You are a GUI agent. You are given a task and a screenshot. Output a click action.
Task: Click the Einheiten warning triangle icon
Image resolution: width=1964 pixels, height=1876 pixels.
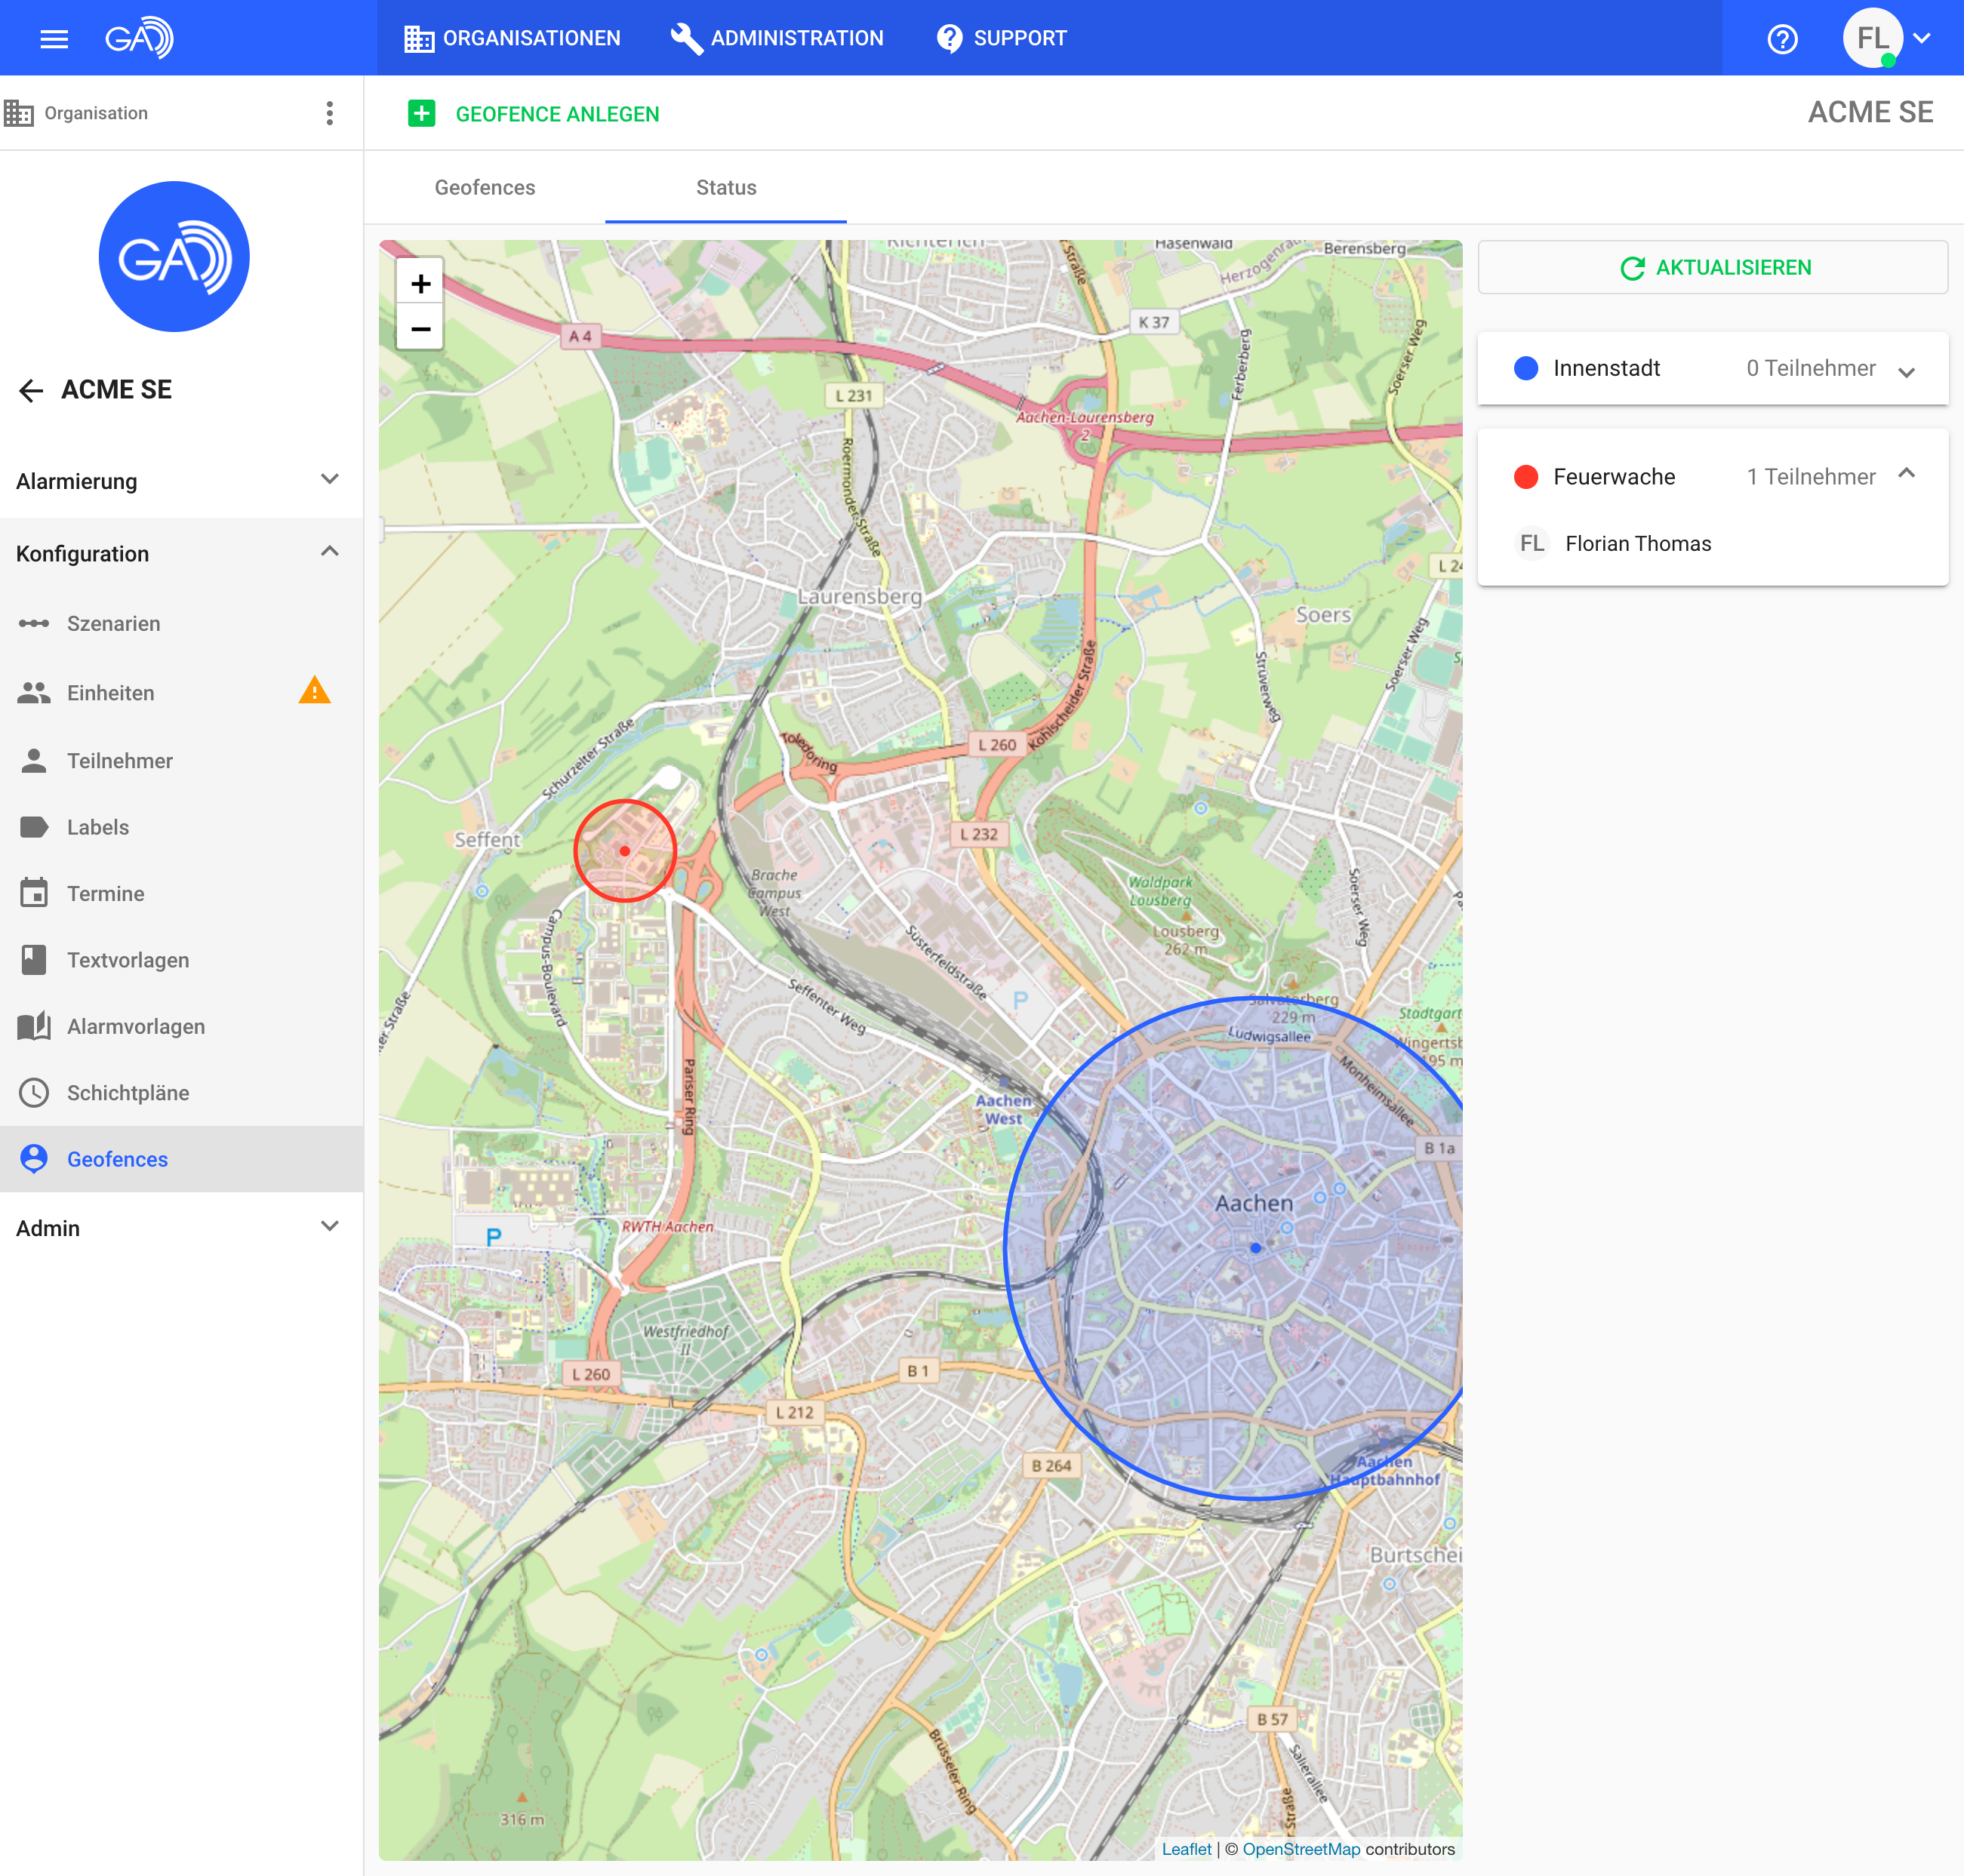click(314, 691)
